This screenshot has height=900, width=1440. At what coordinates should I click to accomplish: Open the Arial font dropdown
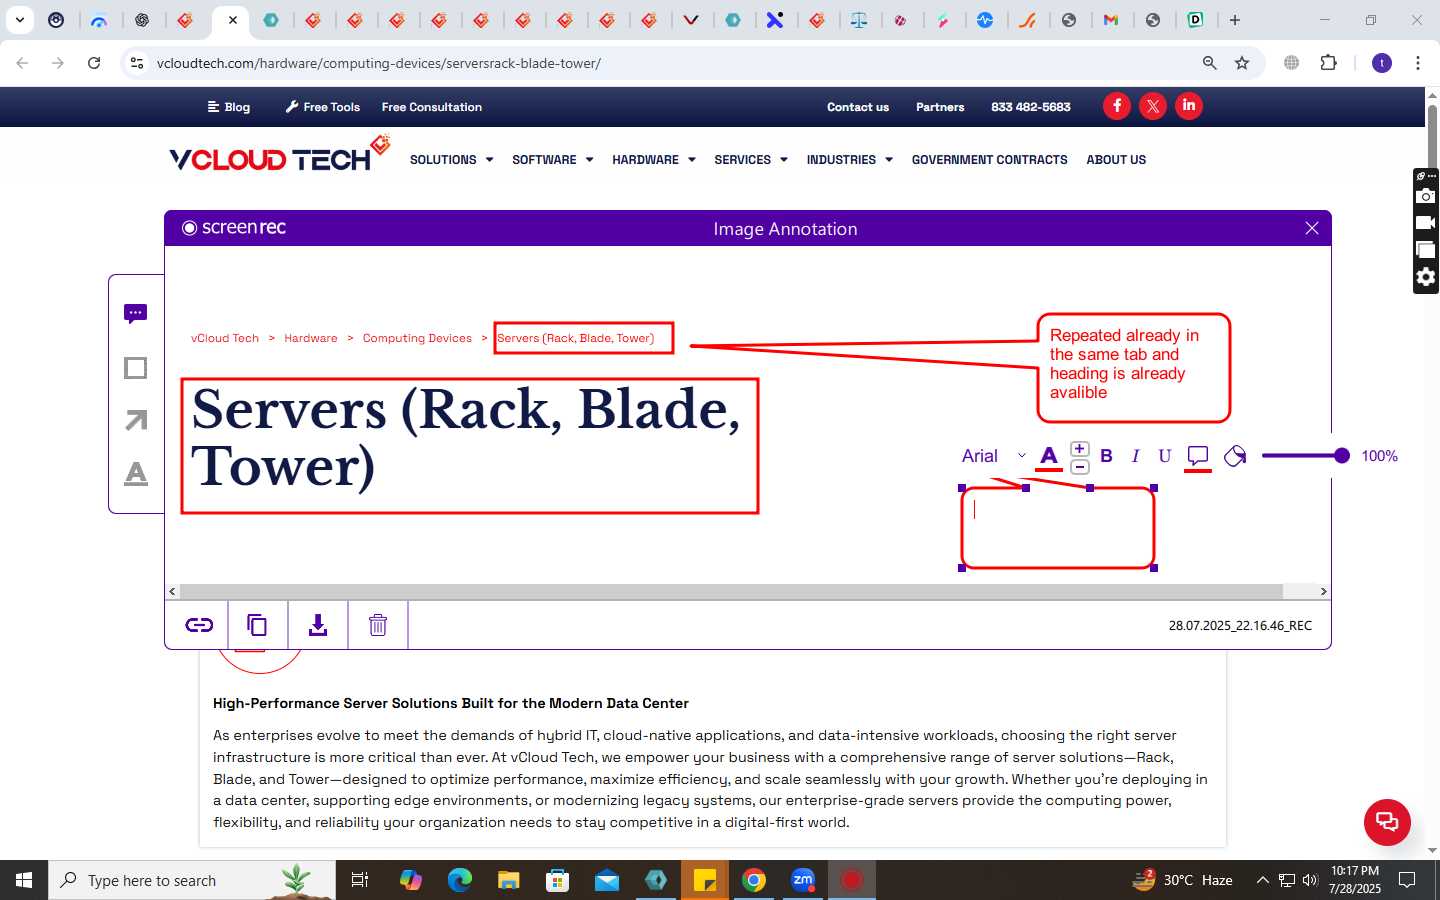pyautogui.click(x=994, y=456)
